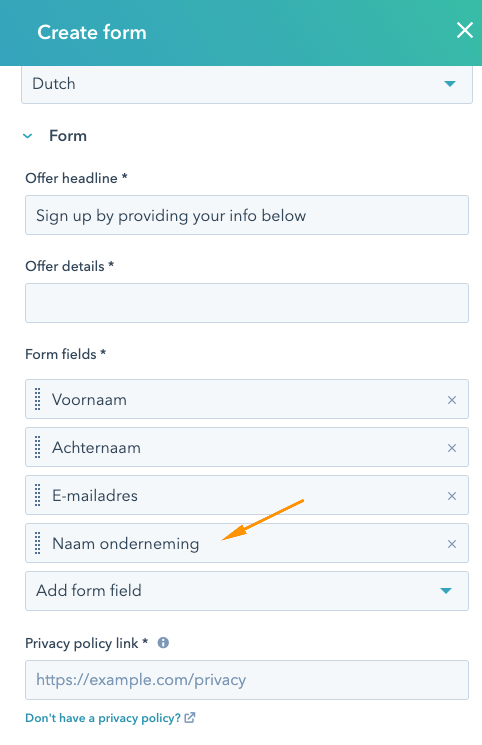Click the Offer headline input field

pyautogui.click(x=247, y=215)
